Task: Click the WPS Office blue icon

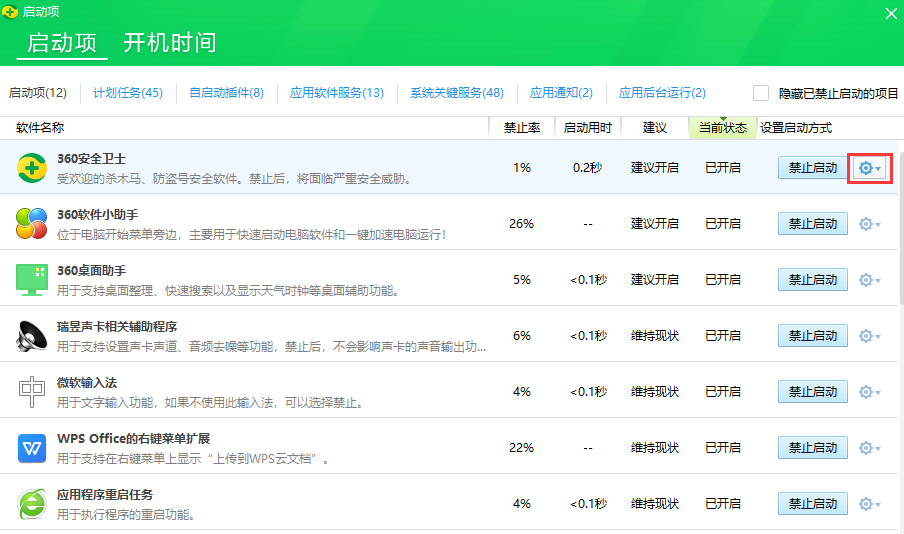Action: coord(32,448)
